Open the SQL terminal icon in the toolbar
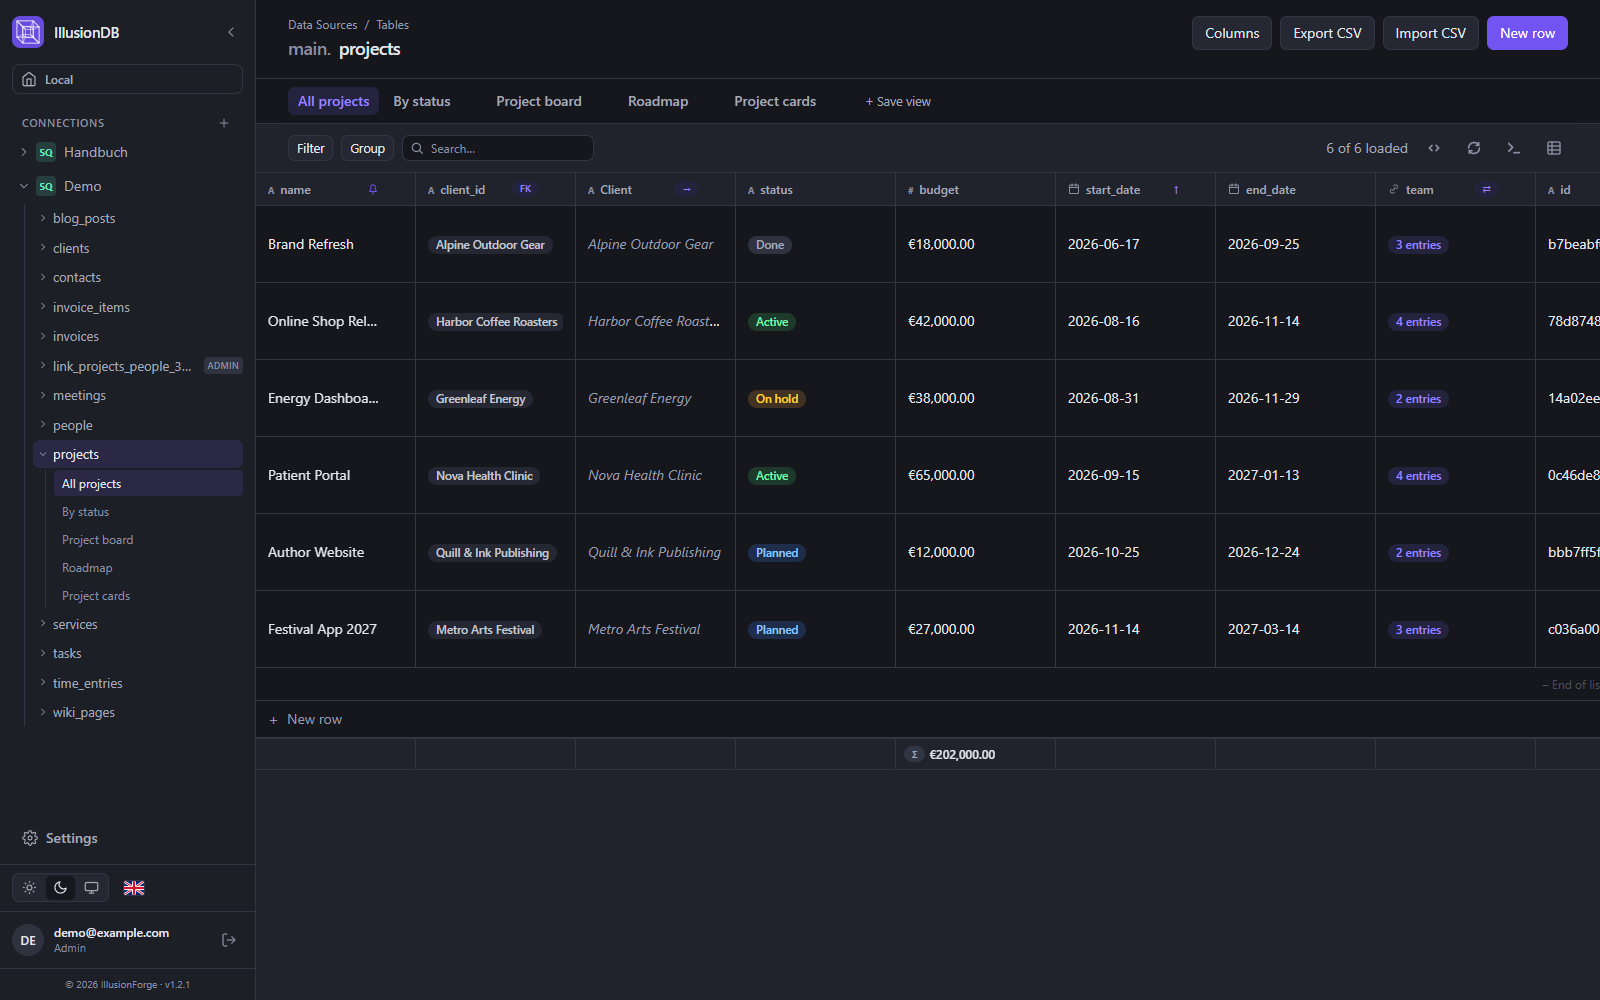 coord(1514,148)
